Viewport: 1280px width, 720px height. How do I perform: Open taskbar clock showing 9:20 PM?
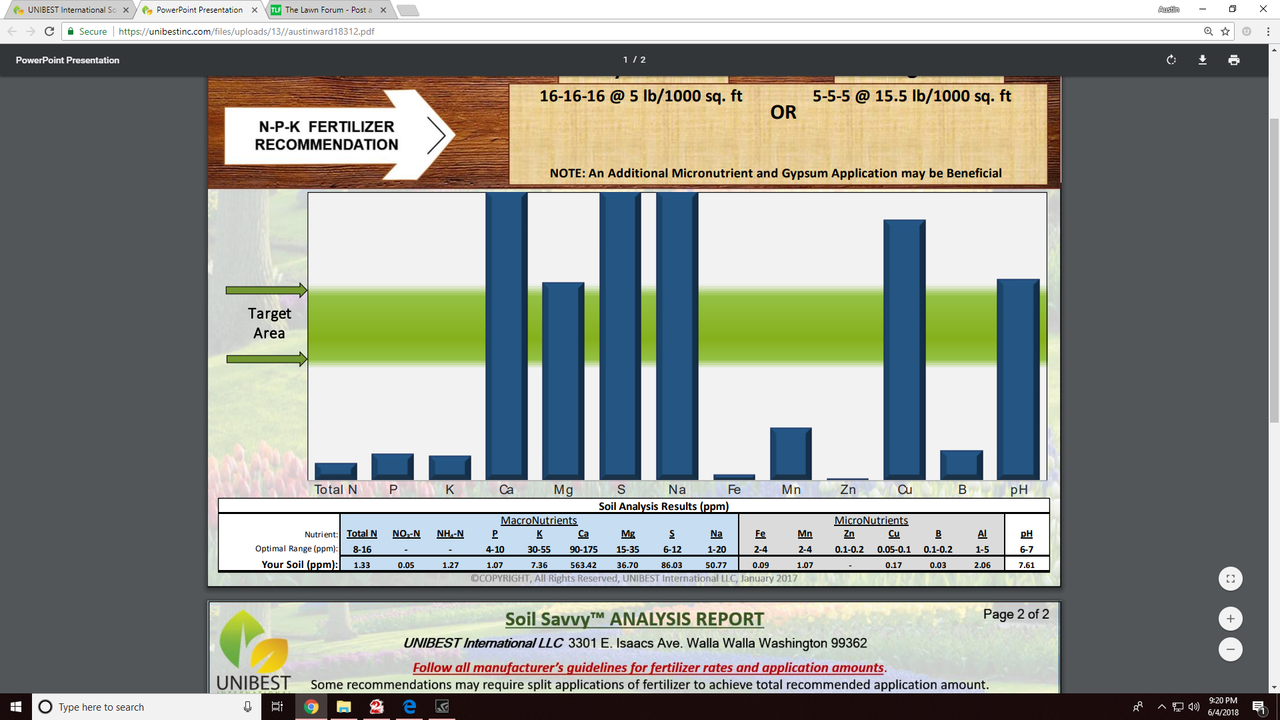(1223, 706)
